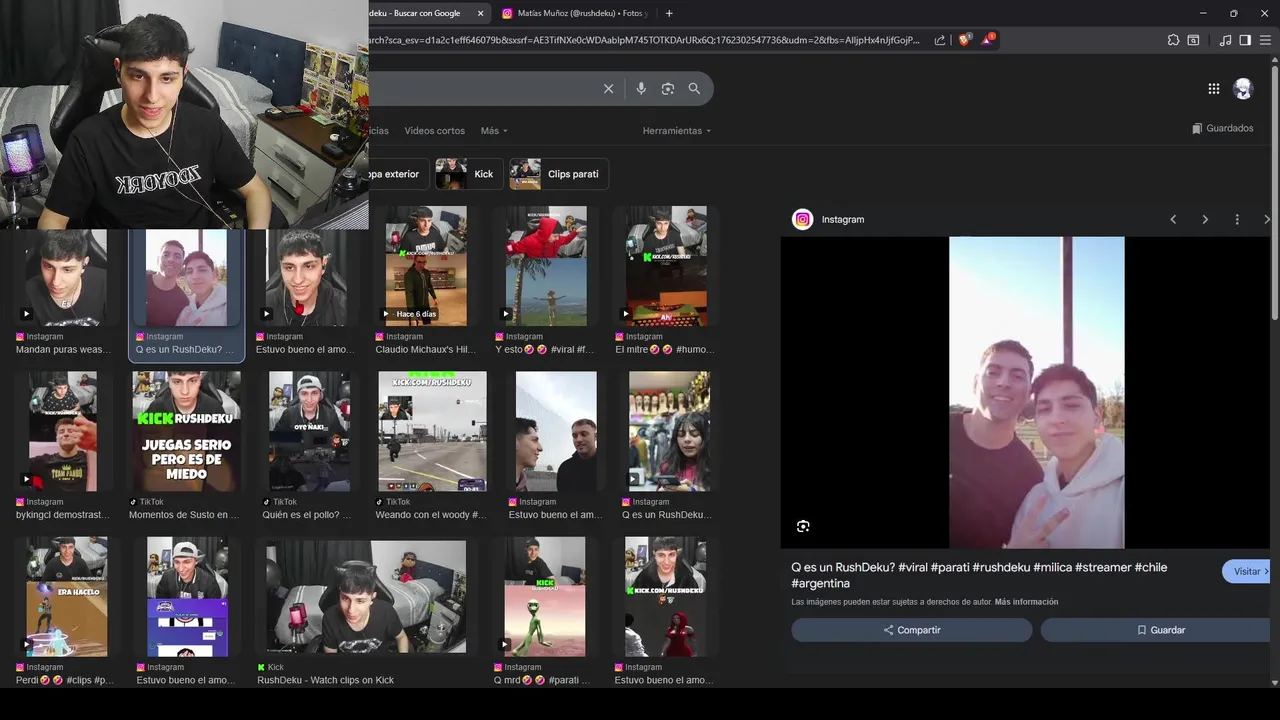This screenshot has height=720, width=1280.
Task: Start voice search with microphone icon
Action: point(641,89)
